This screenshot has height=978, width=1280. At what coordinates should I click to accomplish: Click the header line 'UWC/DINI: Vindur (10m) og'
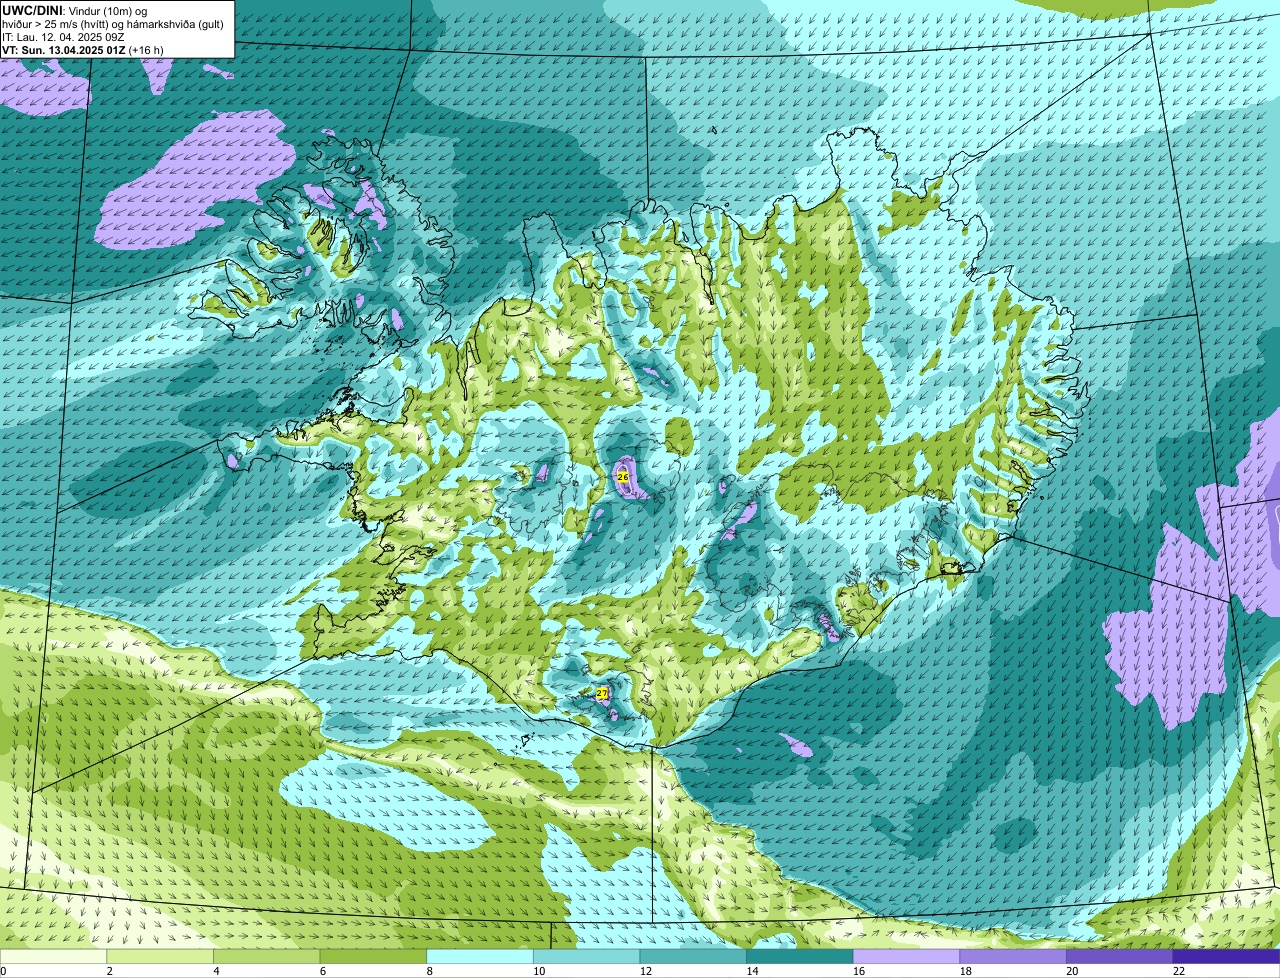(x=75, y=10)
